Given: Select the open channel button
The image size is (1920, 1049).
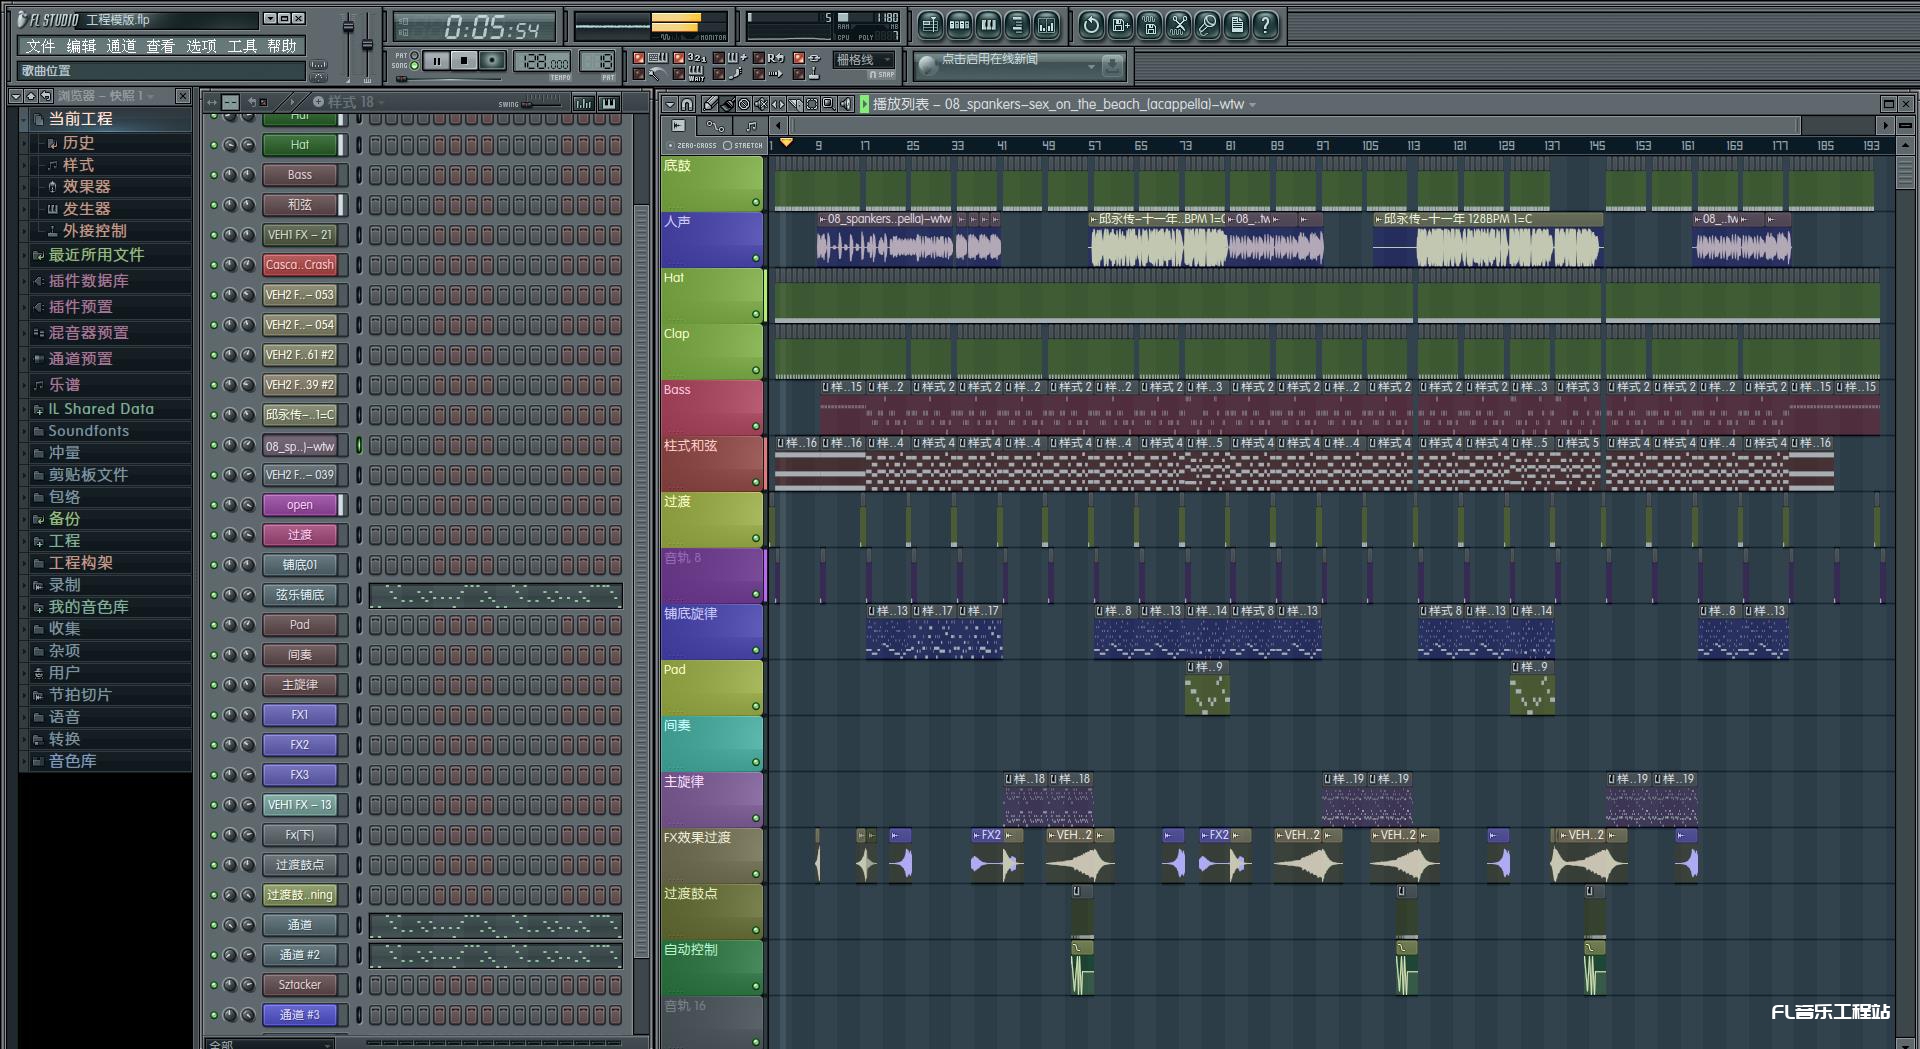Looking at the screenshot, I should point(300,505).
